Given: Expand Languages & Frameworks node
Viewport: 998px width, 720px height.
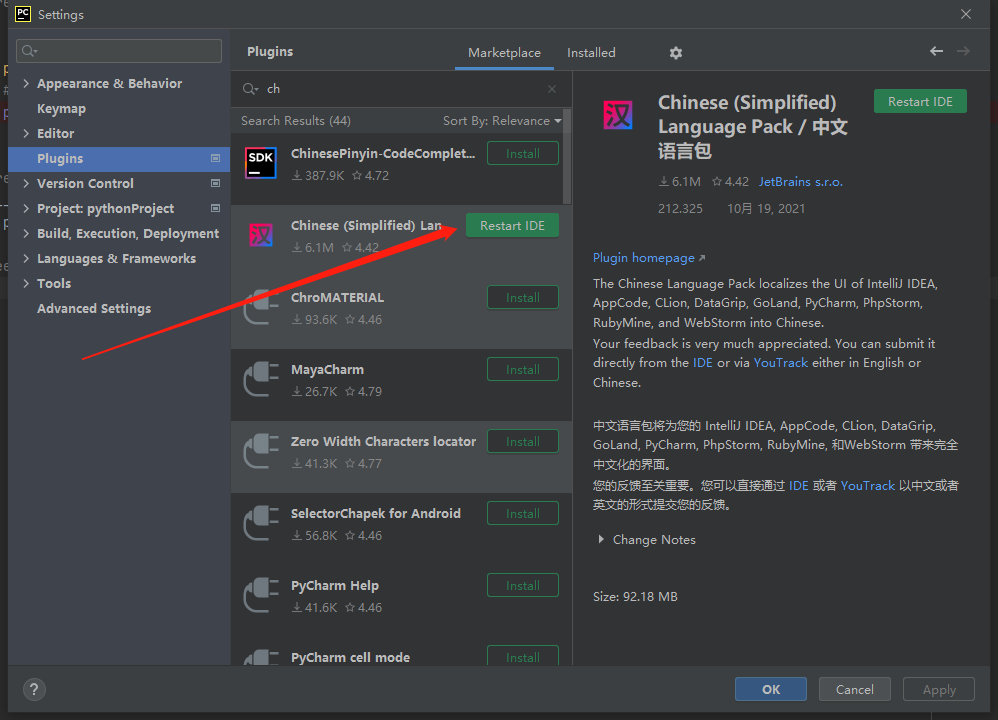Looking at the screenshot, I should (x=26, y=258).
